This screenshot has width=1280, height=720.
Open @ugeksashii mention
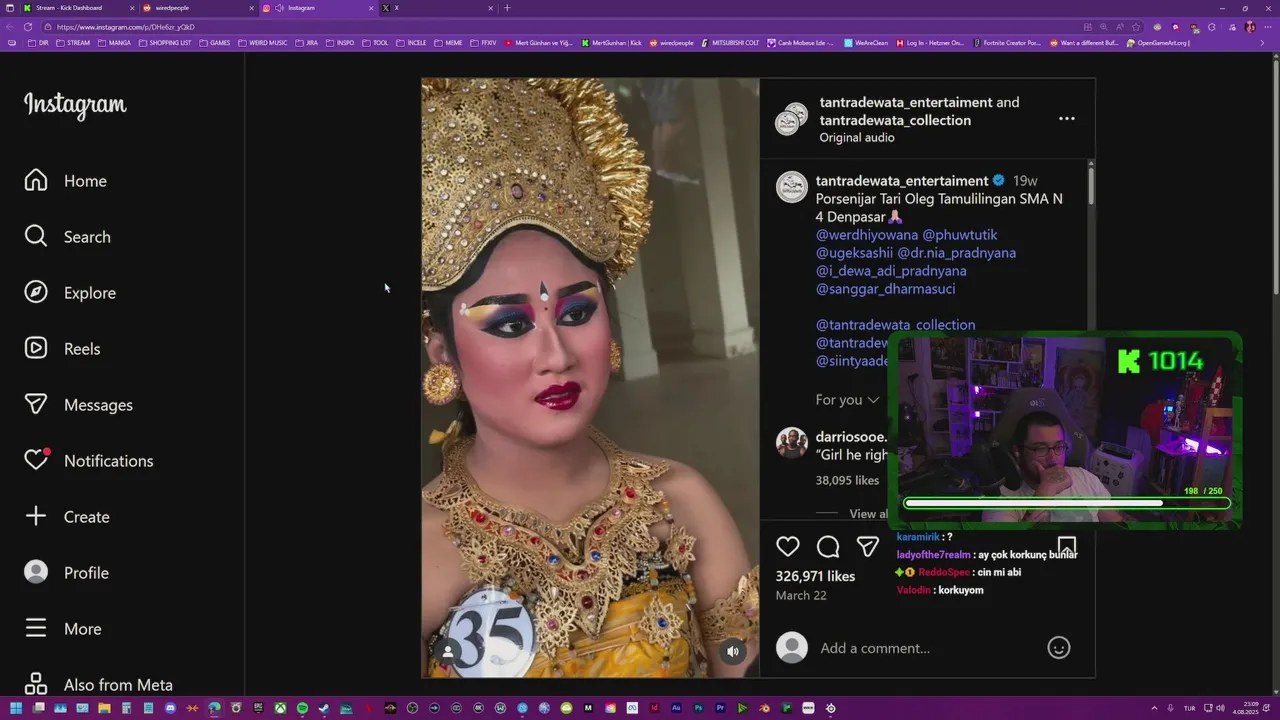pyautogui.click(x=854, y=253)
